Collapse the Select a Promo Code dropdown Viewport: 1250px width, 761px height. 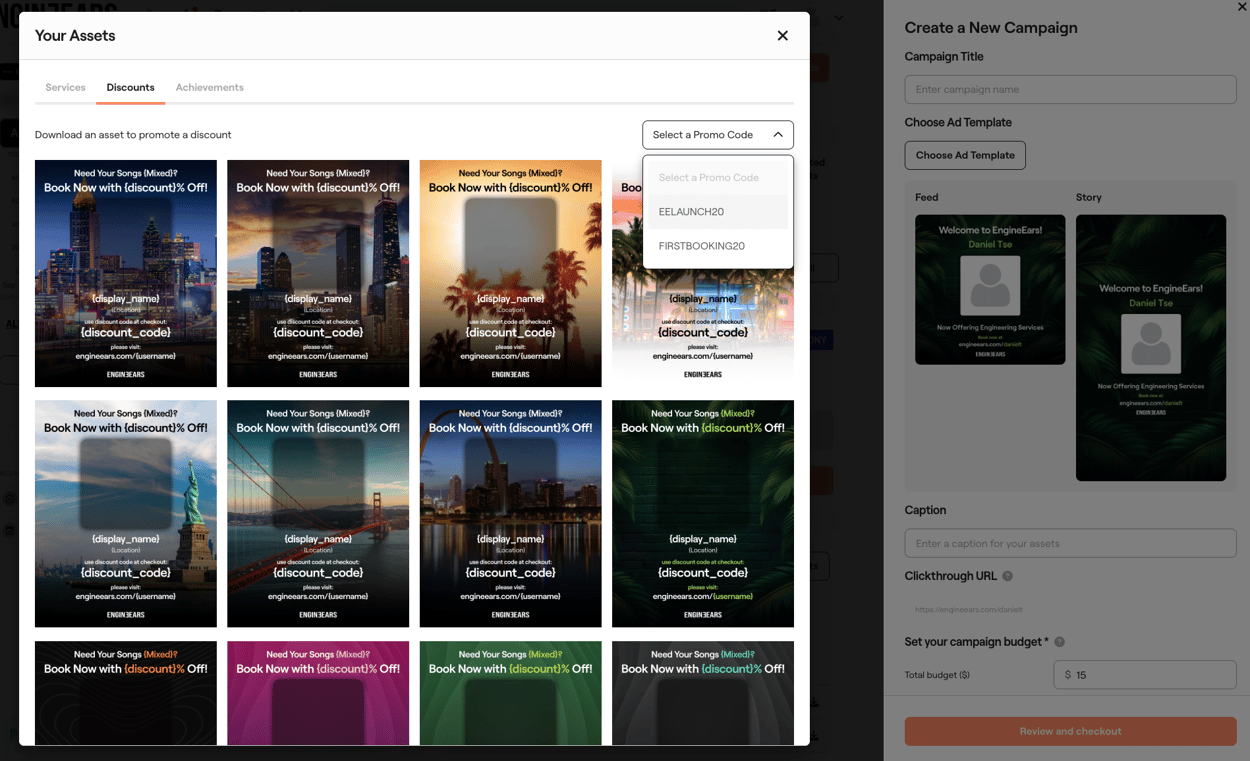pyautogui.click(x=717, y=135)
